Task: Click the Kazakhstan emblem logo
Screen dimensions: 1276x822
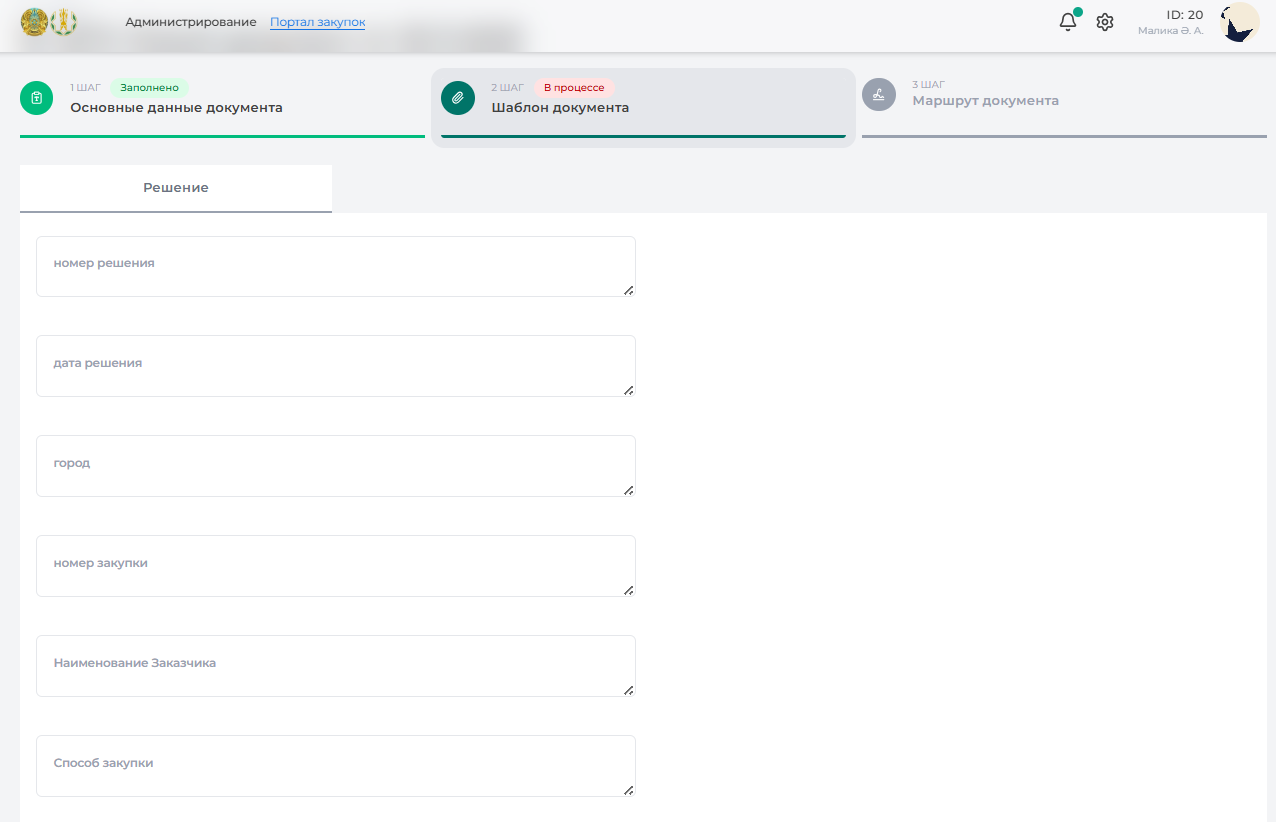Action: tap(34, 21)
